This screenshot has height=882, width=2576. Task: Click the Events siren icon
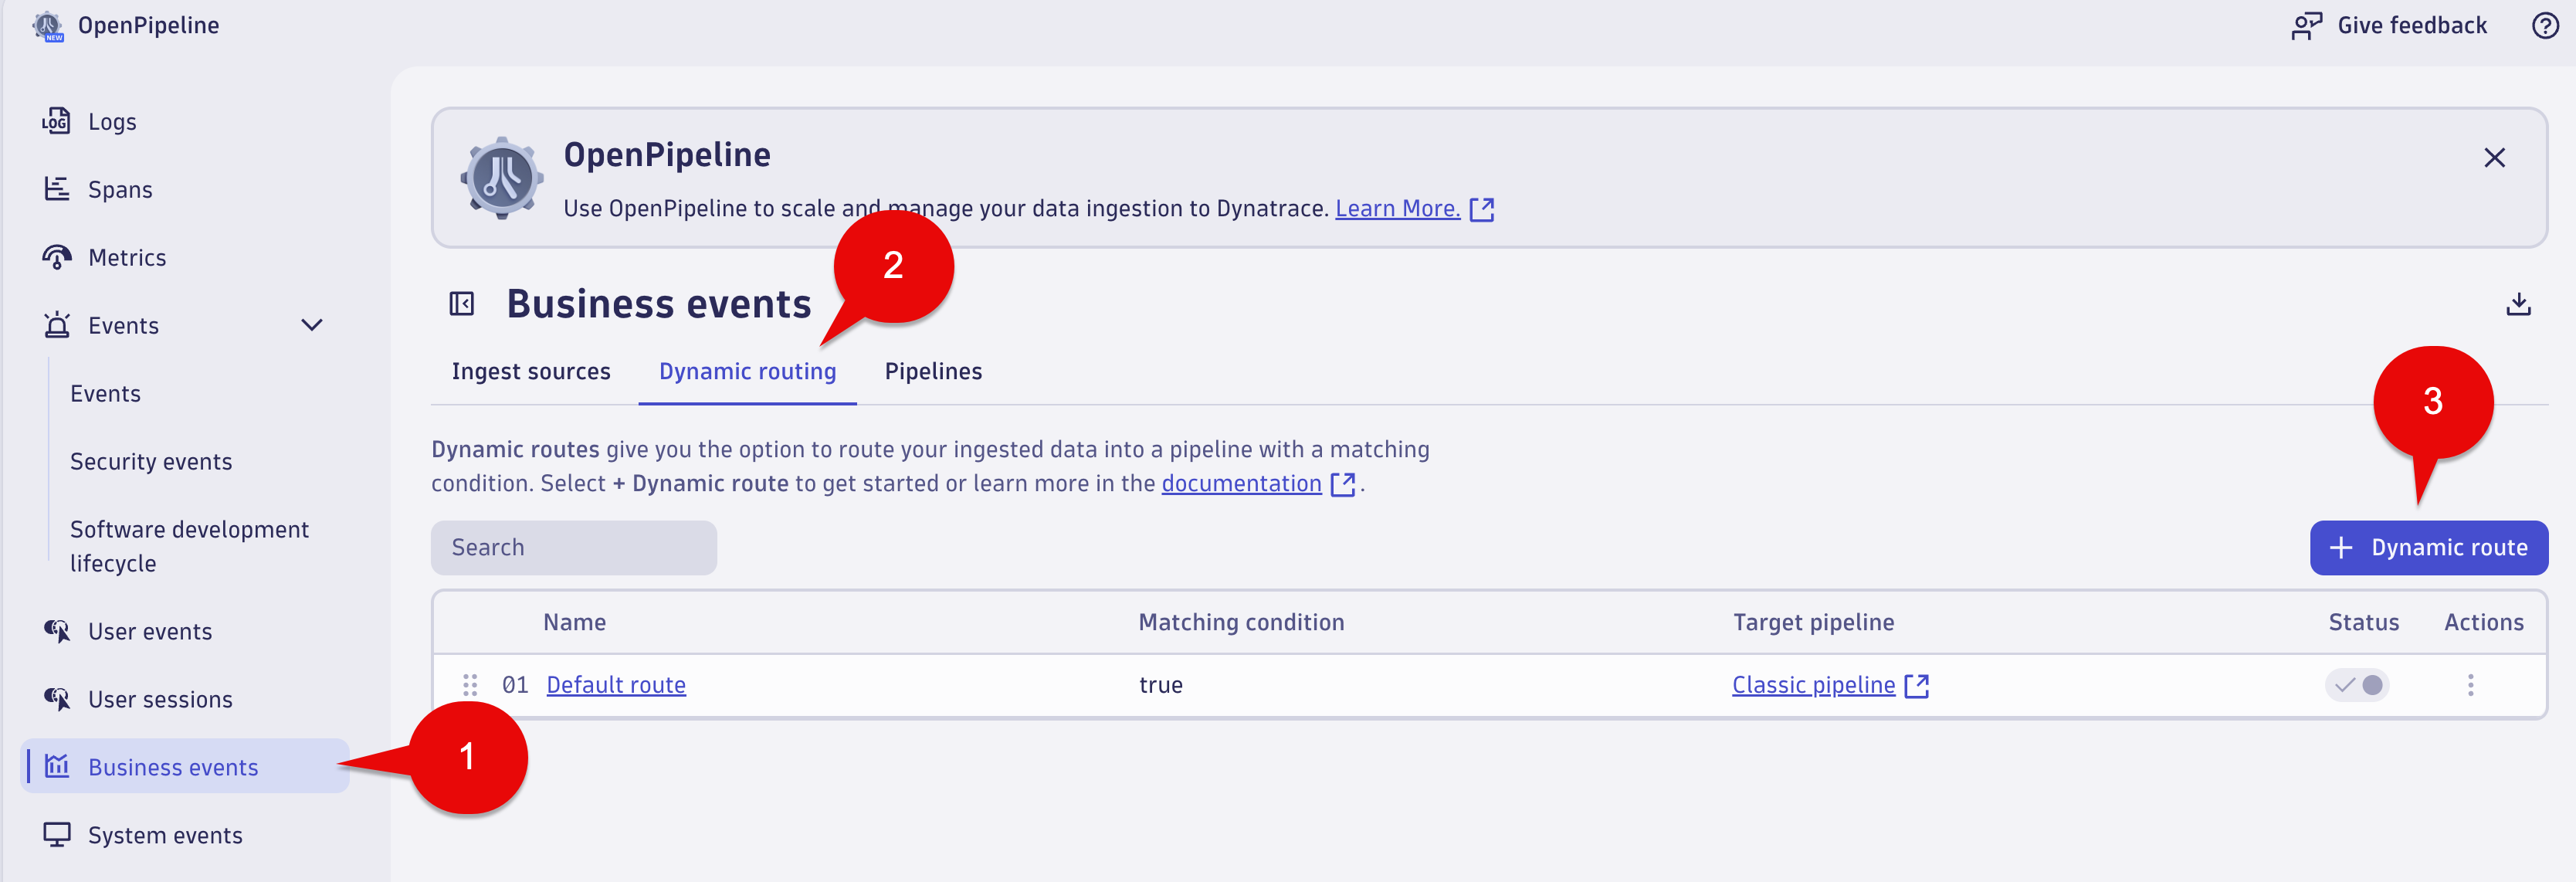pyautogui.click(x=56, y=325)
